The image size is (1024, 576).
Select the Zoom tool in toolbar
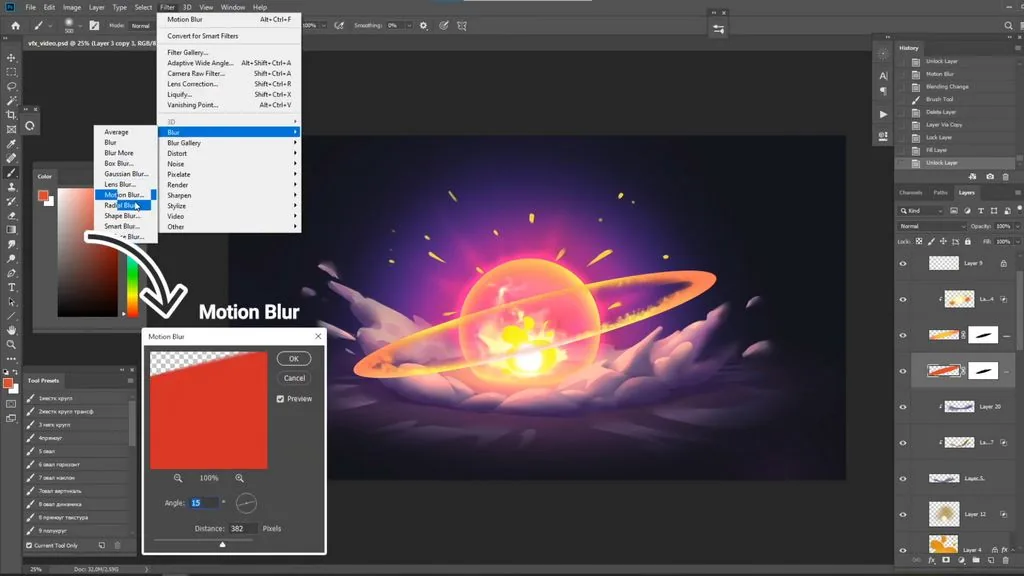11,345
